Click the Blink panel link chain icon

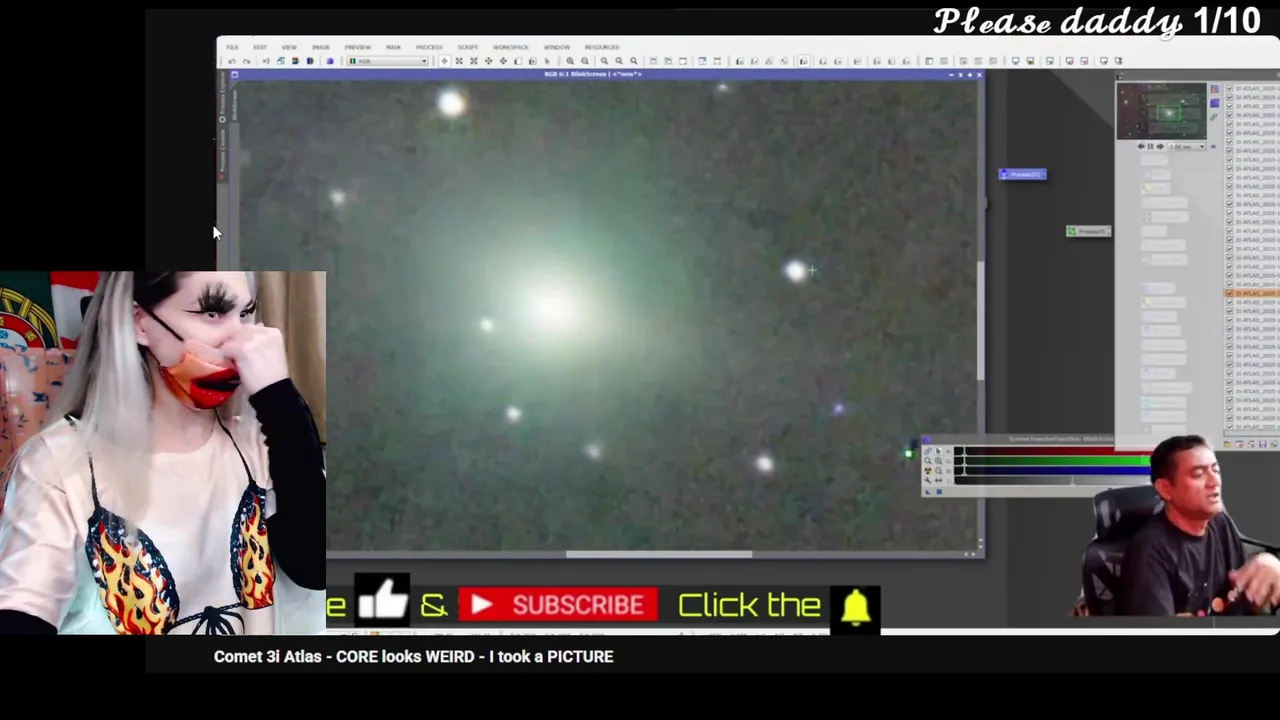pyautogui.click(x=1213, y=117)
